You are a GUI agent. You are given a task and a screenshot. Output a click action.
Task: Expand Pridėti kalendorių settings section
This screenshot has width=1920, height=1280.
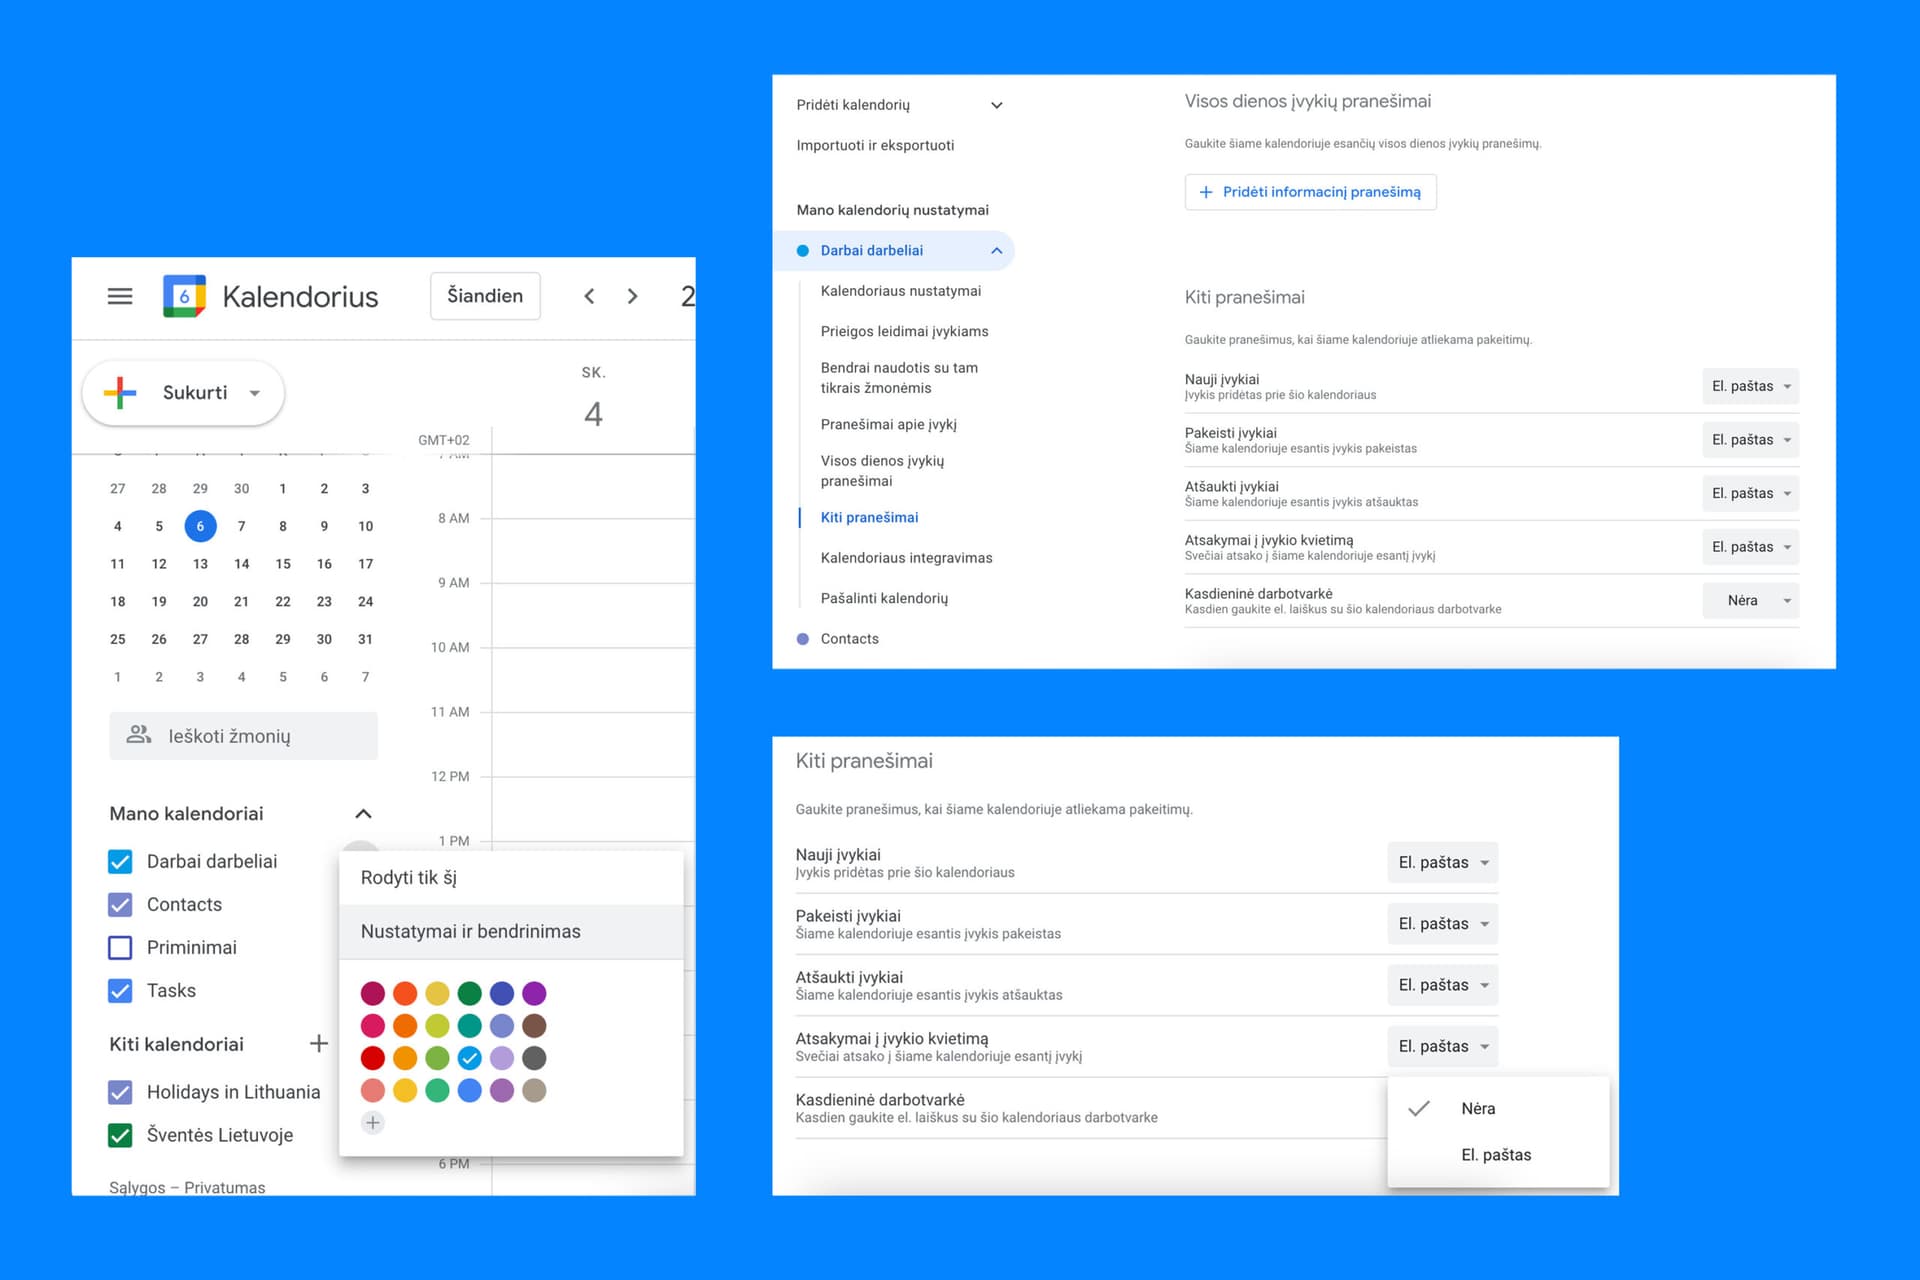click(x=996, y=105)
